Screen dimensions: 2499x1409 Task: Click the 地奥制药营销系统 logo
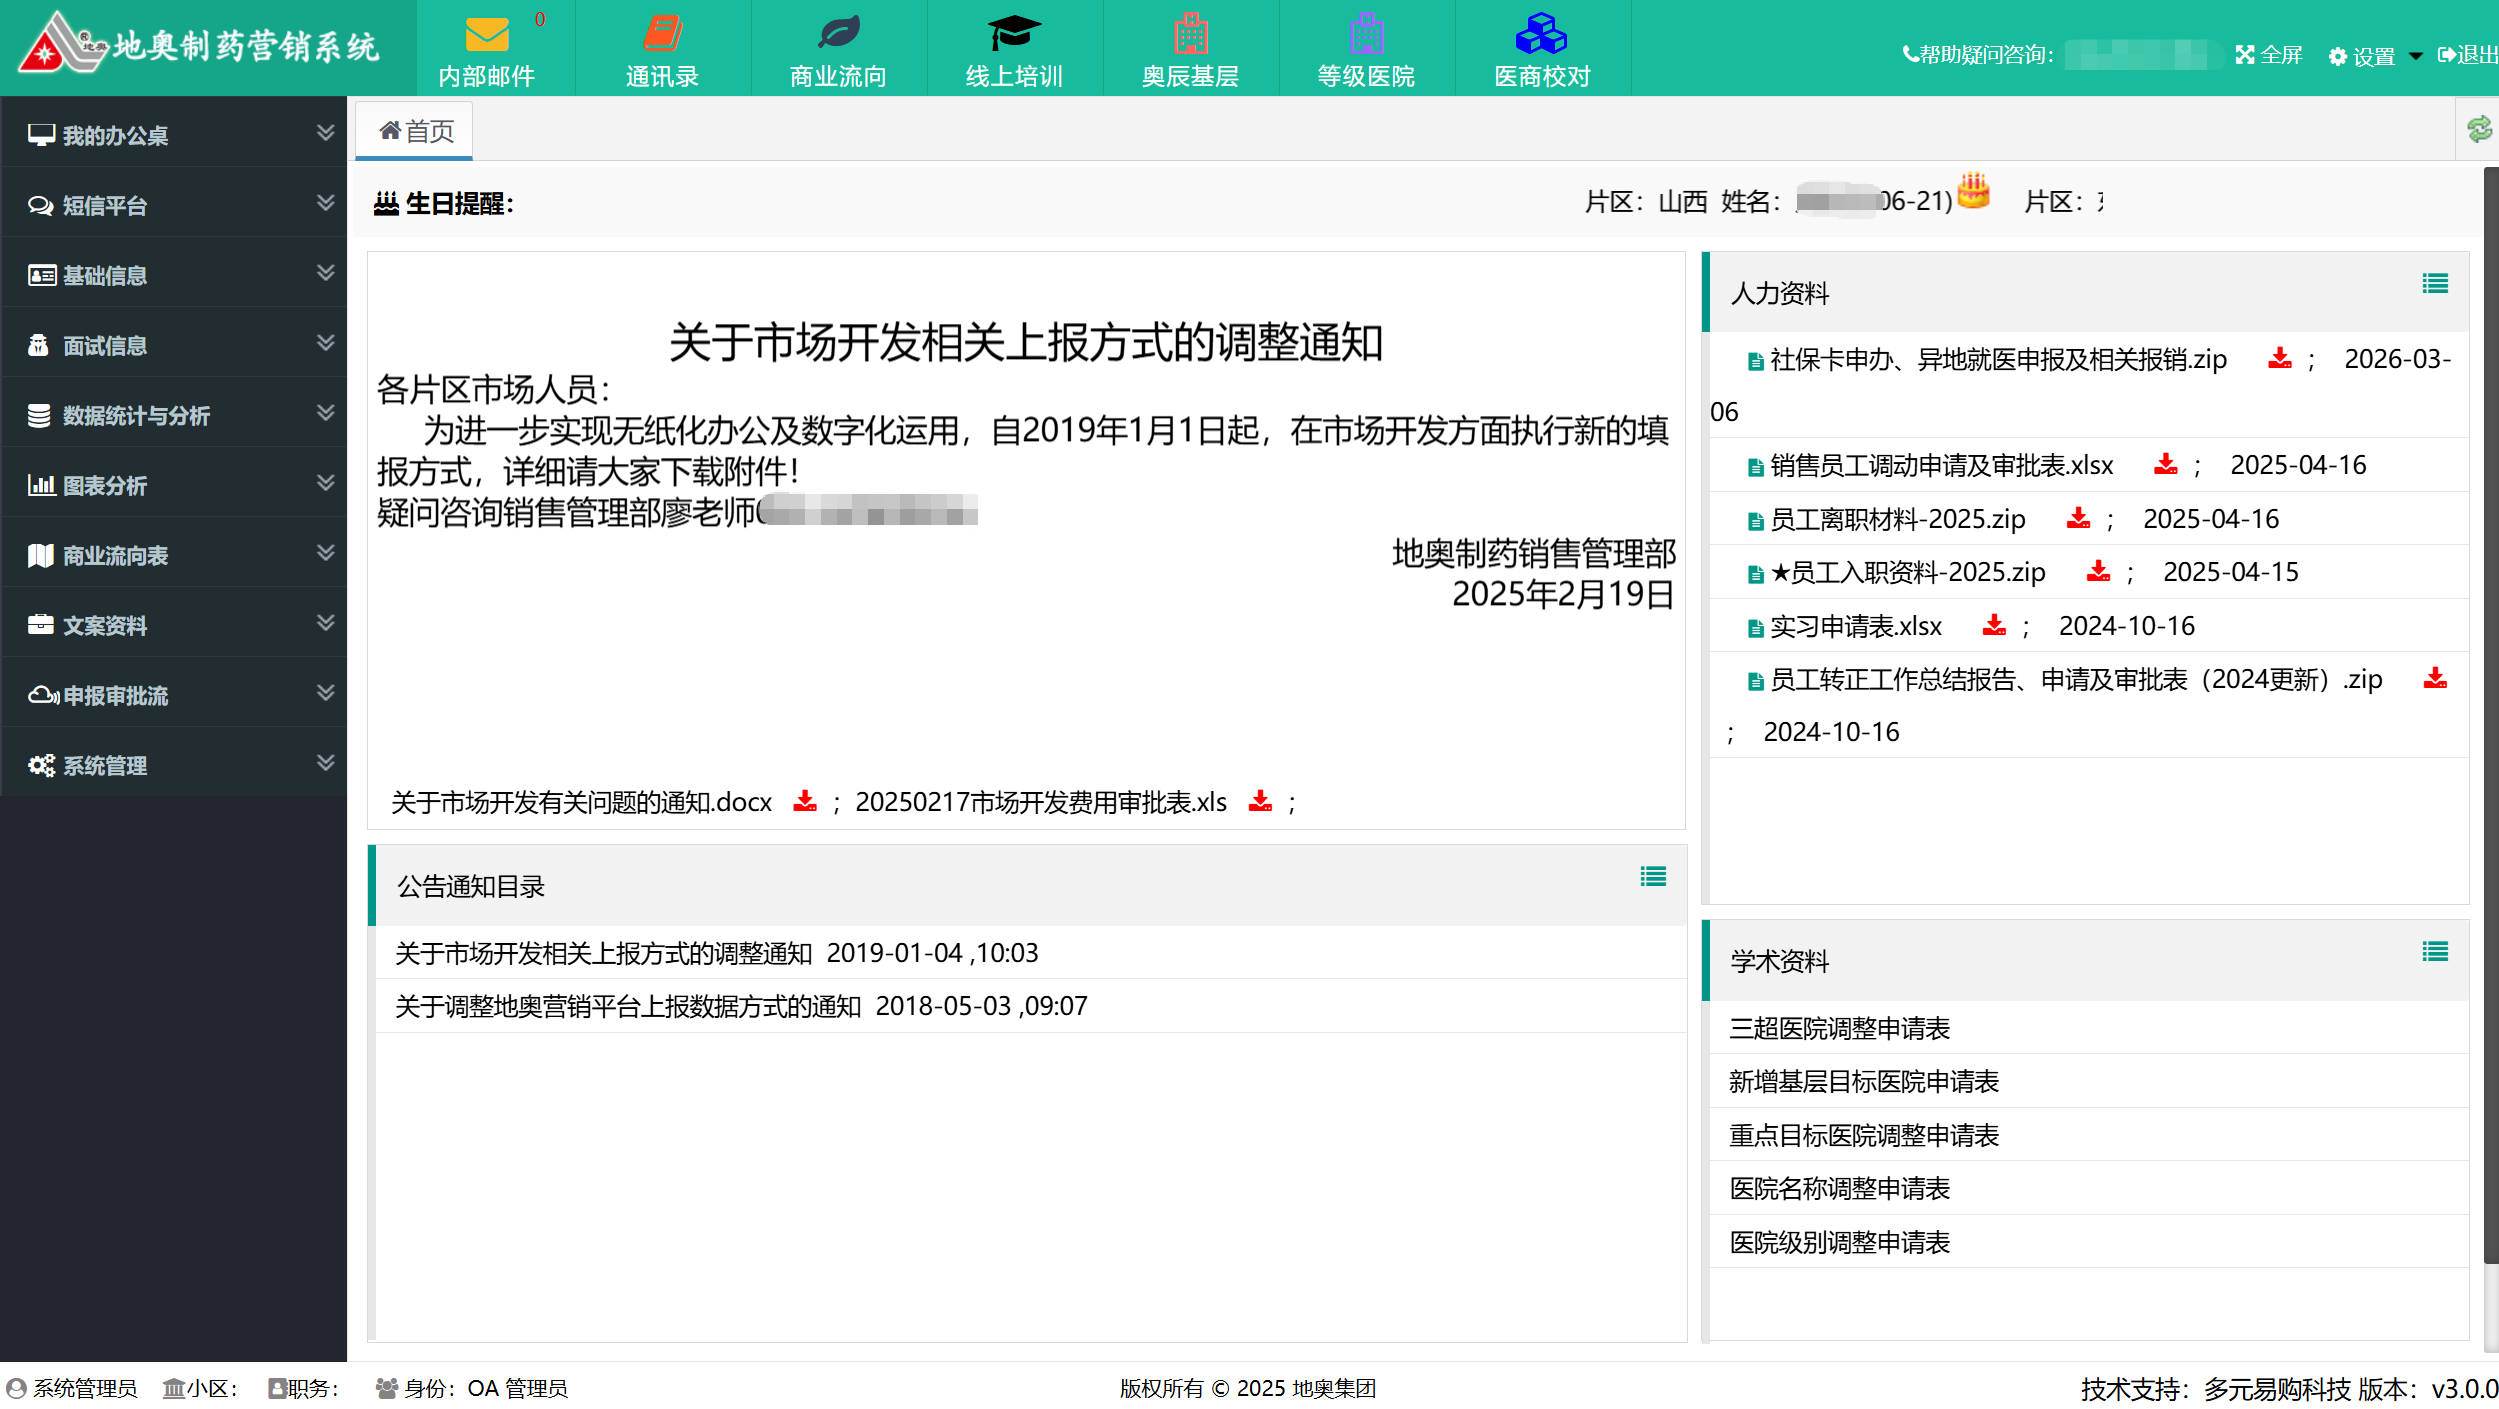coord(198,44)
